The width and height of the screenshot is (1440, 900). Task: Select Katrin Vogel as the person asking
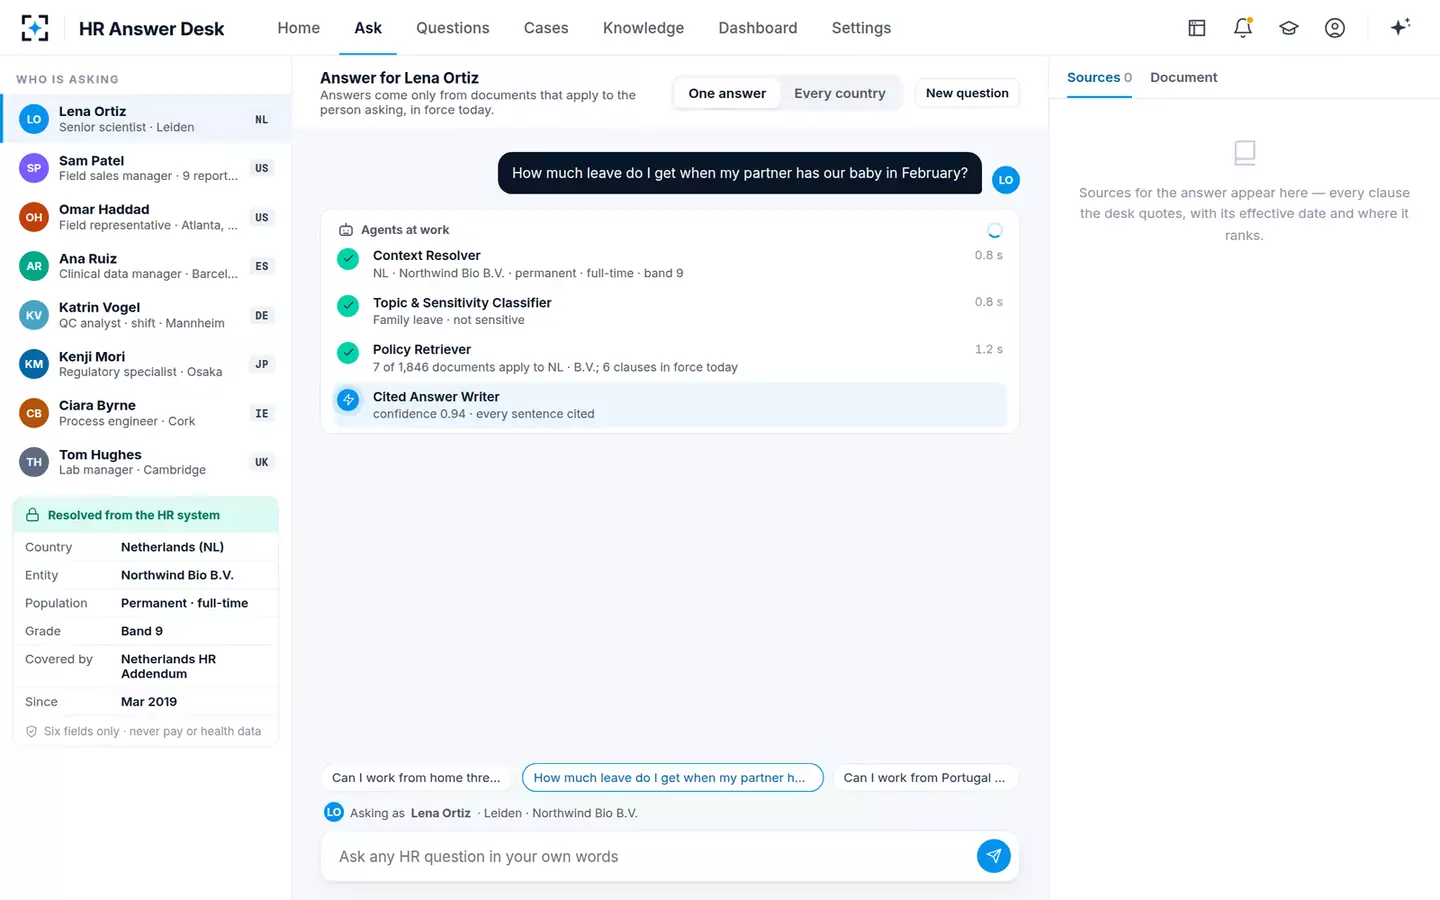(146, 315)
